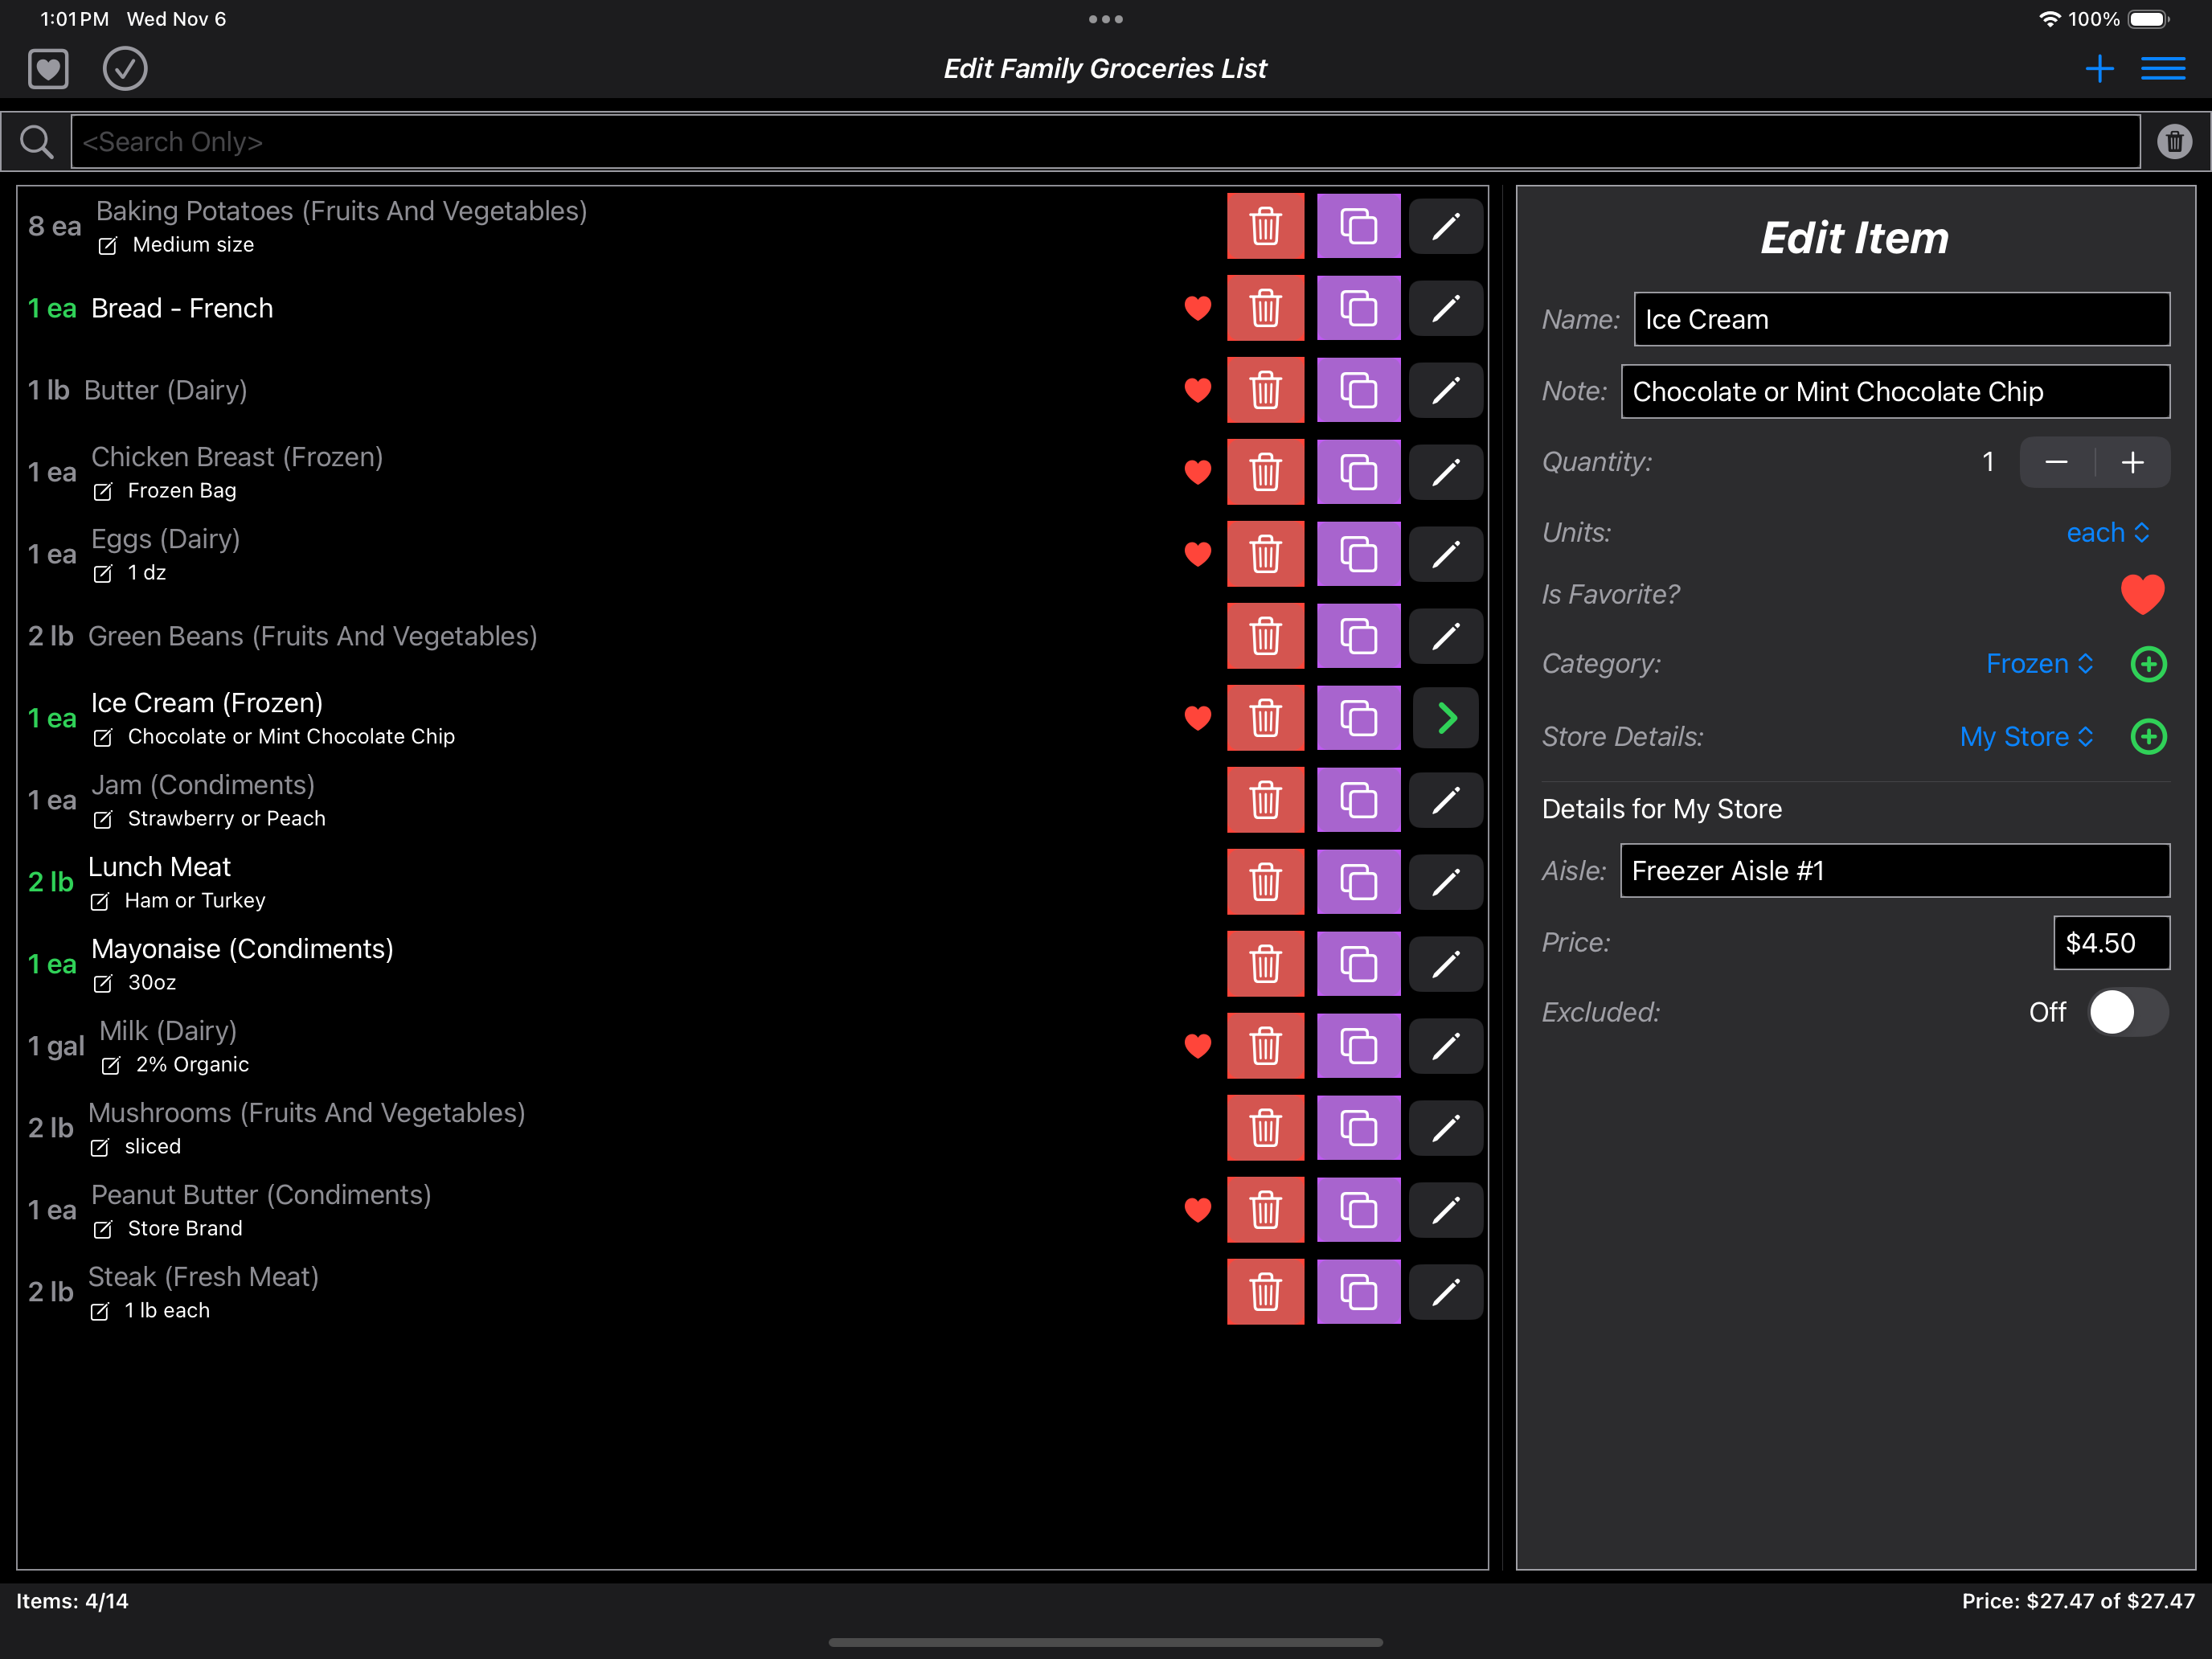Viewport: 2212px width, 1659px height.
Task: Add a new item with plus icon
Action: tap(2099, 69)
